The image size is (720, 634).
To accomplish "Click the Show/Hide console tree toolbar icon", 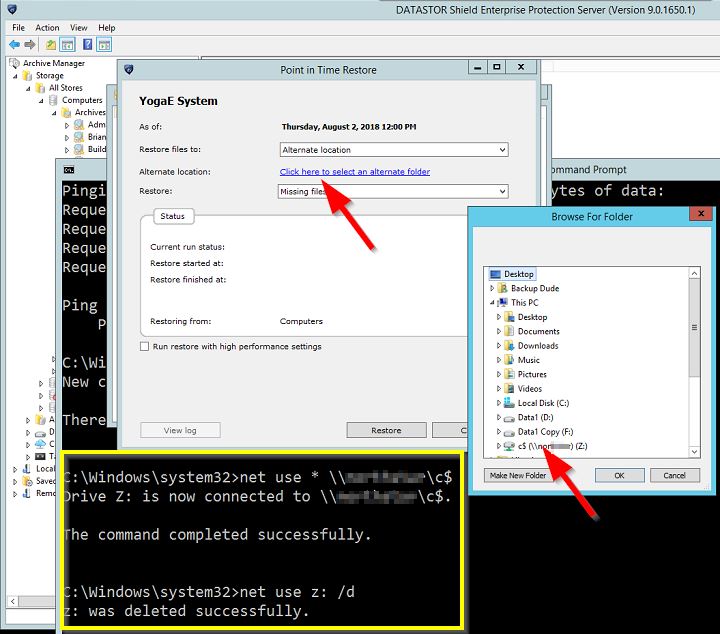I will [68, 45].
